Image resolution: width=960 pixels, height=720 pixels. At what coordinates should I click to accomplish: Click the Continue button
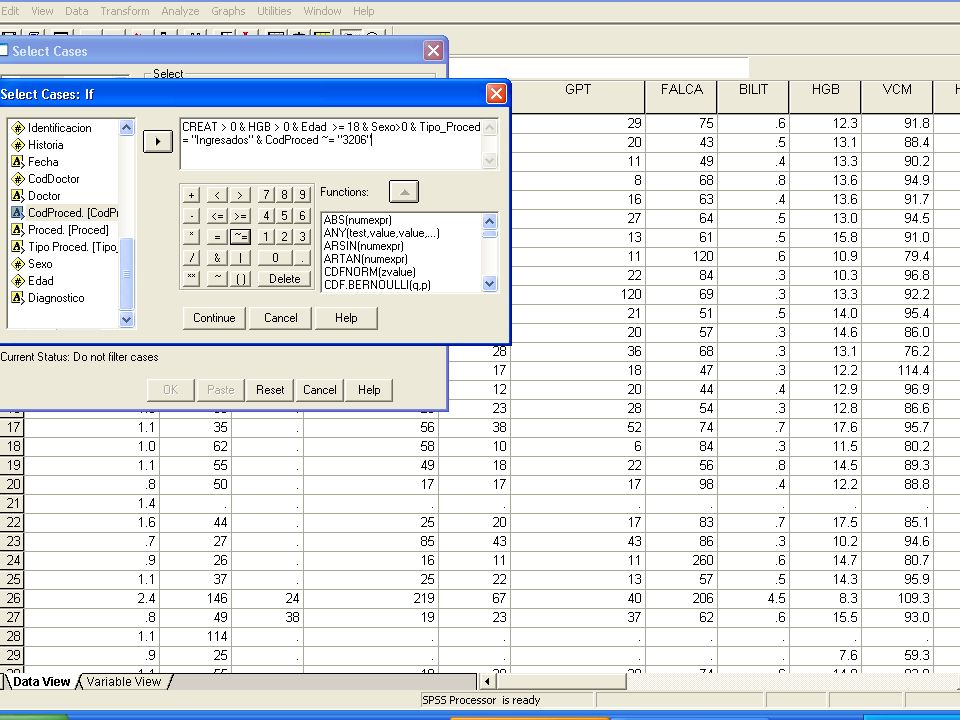pos(214,318)
